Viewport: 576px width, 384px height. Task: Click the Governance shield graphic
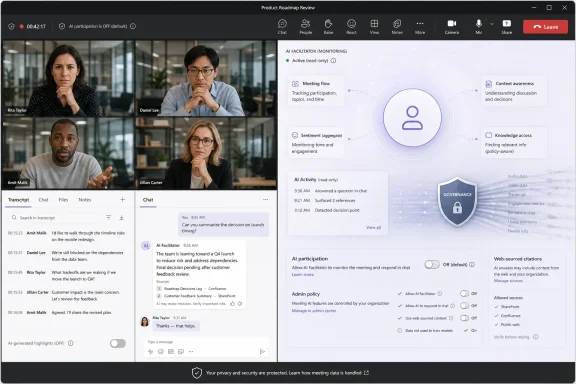point(457,201)
